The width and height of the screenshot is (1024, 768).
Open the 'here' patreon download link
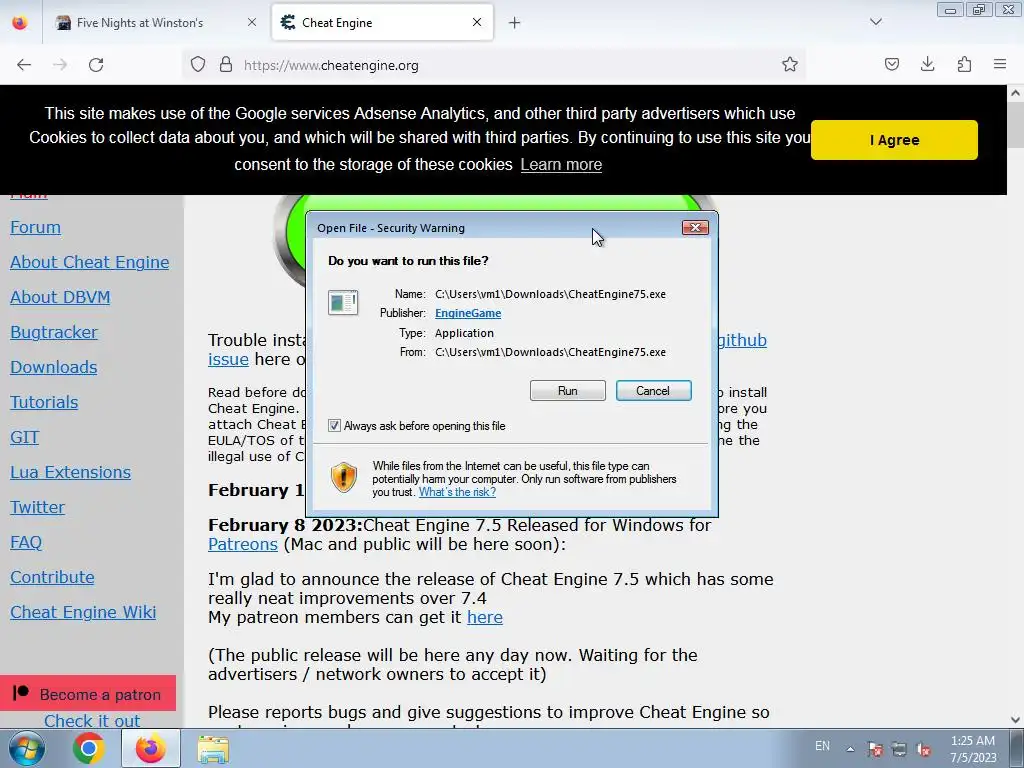click(x=485, y=617)
